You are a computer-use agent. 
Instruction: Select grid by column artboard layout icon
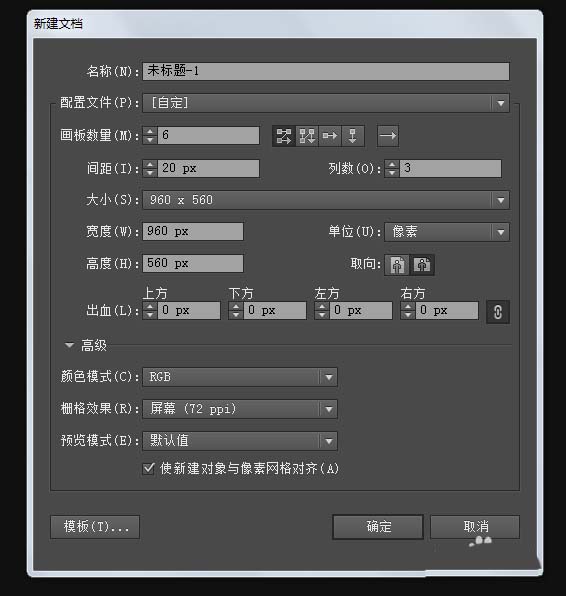[x=307, y=136]
